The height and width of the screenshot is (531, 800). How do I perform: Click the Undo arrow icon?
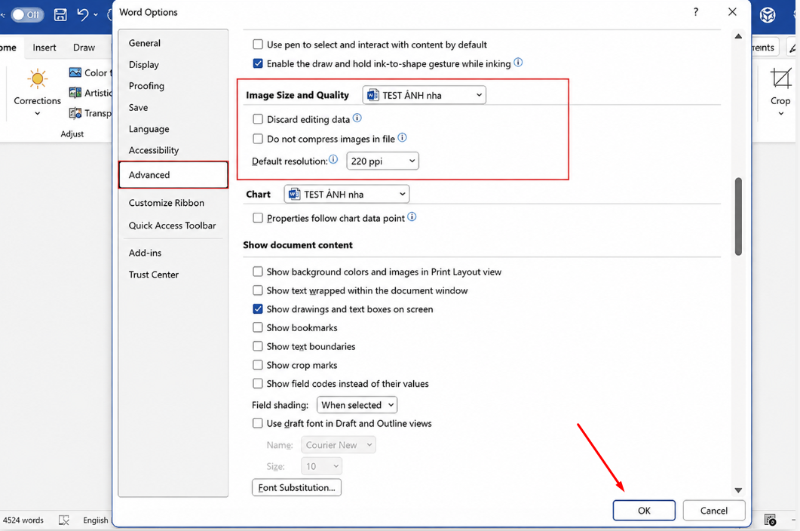[x=82, y=14]
